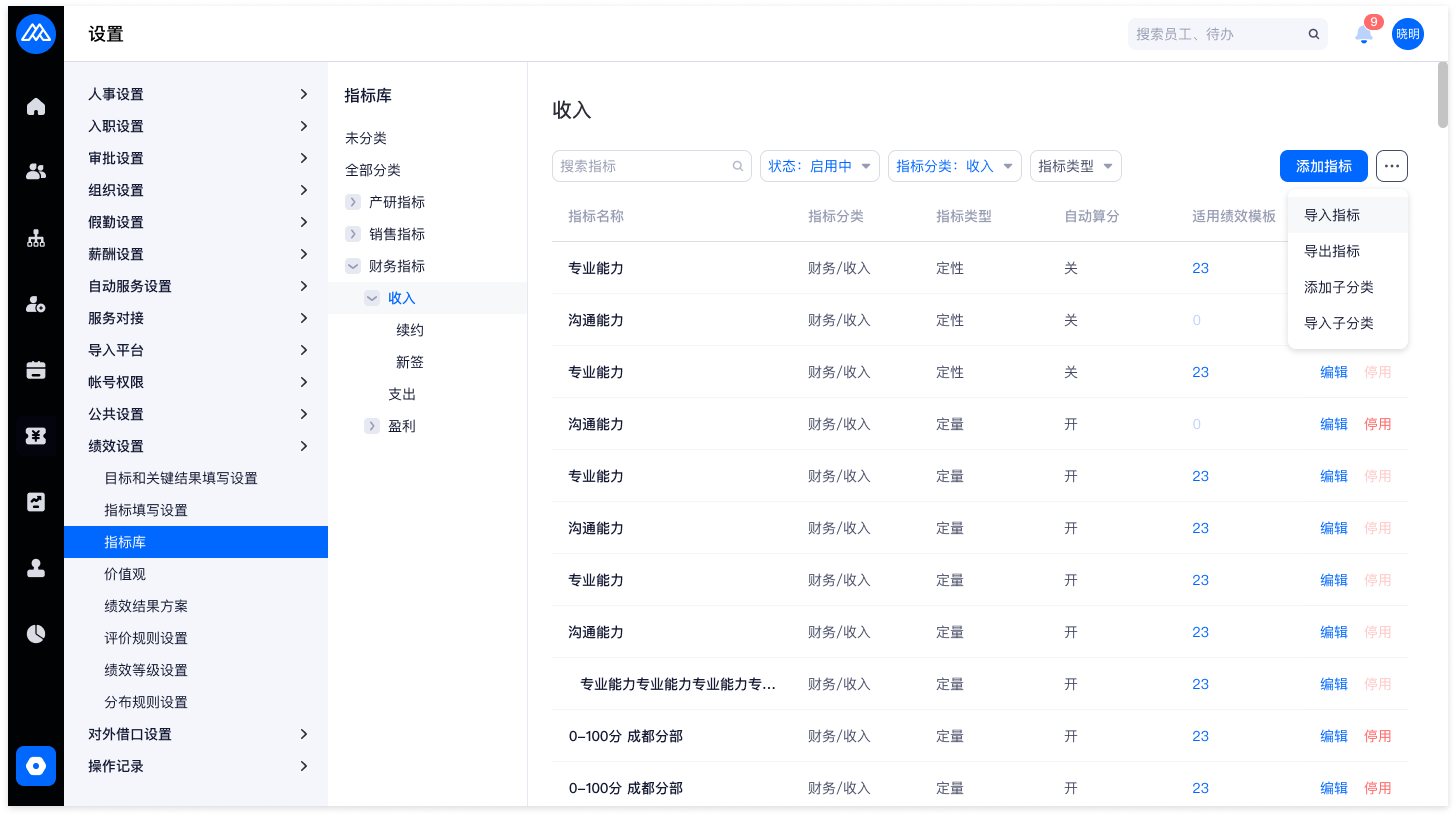Click the notification bell icon
The width and height of the screenshot is (1456, 816).
pos(1363,34)
